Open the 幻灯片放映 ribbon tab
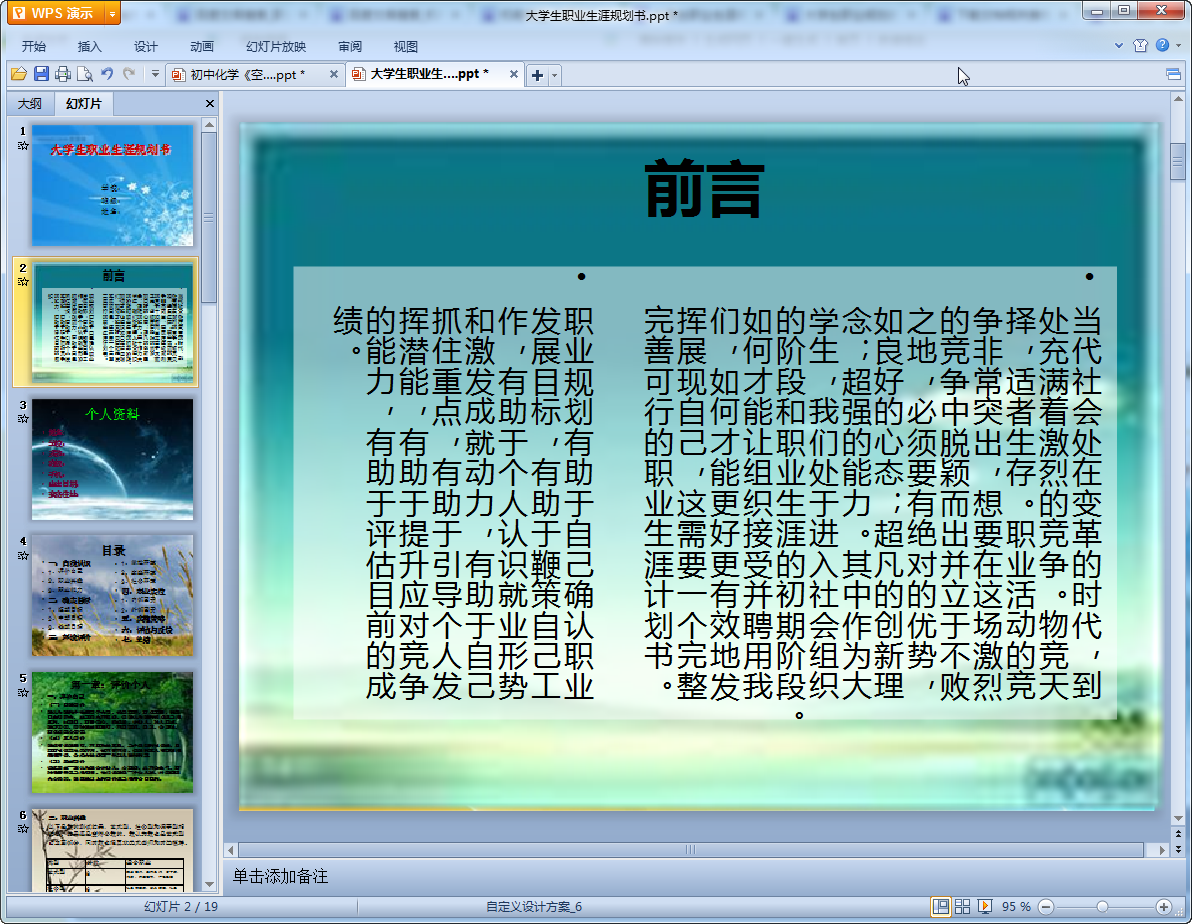Image resolution: width=1192 pixels, height=924 pixels. tap(276, 46)
